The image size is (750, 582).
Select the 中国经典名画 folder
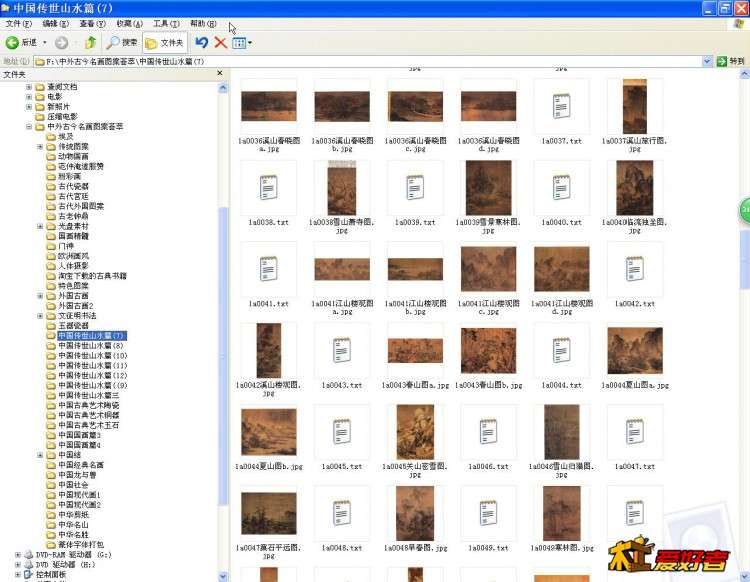81,465
